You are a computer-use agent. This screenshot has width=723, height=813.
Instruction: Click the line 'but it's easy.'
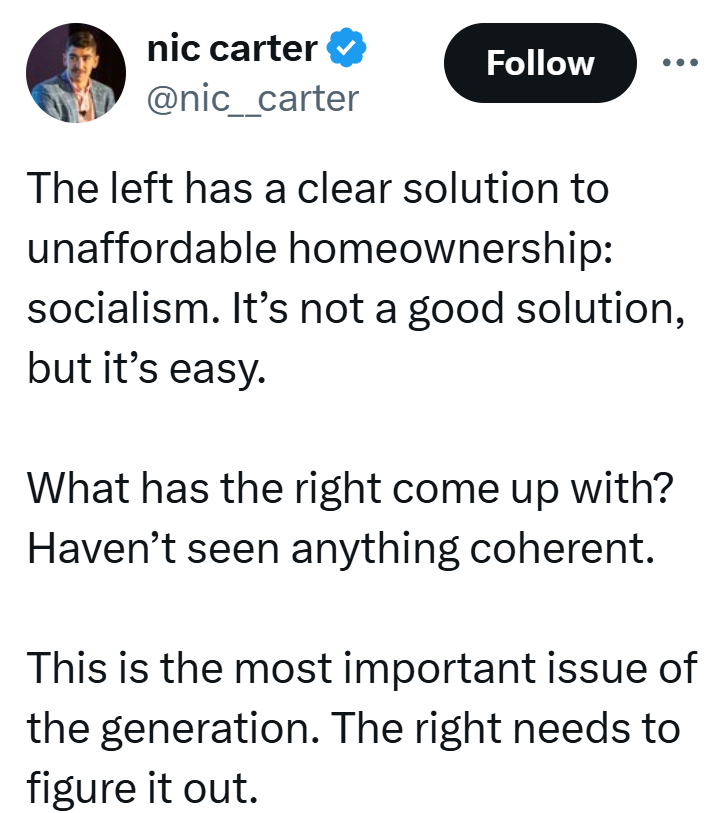pos(147,369)
